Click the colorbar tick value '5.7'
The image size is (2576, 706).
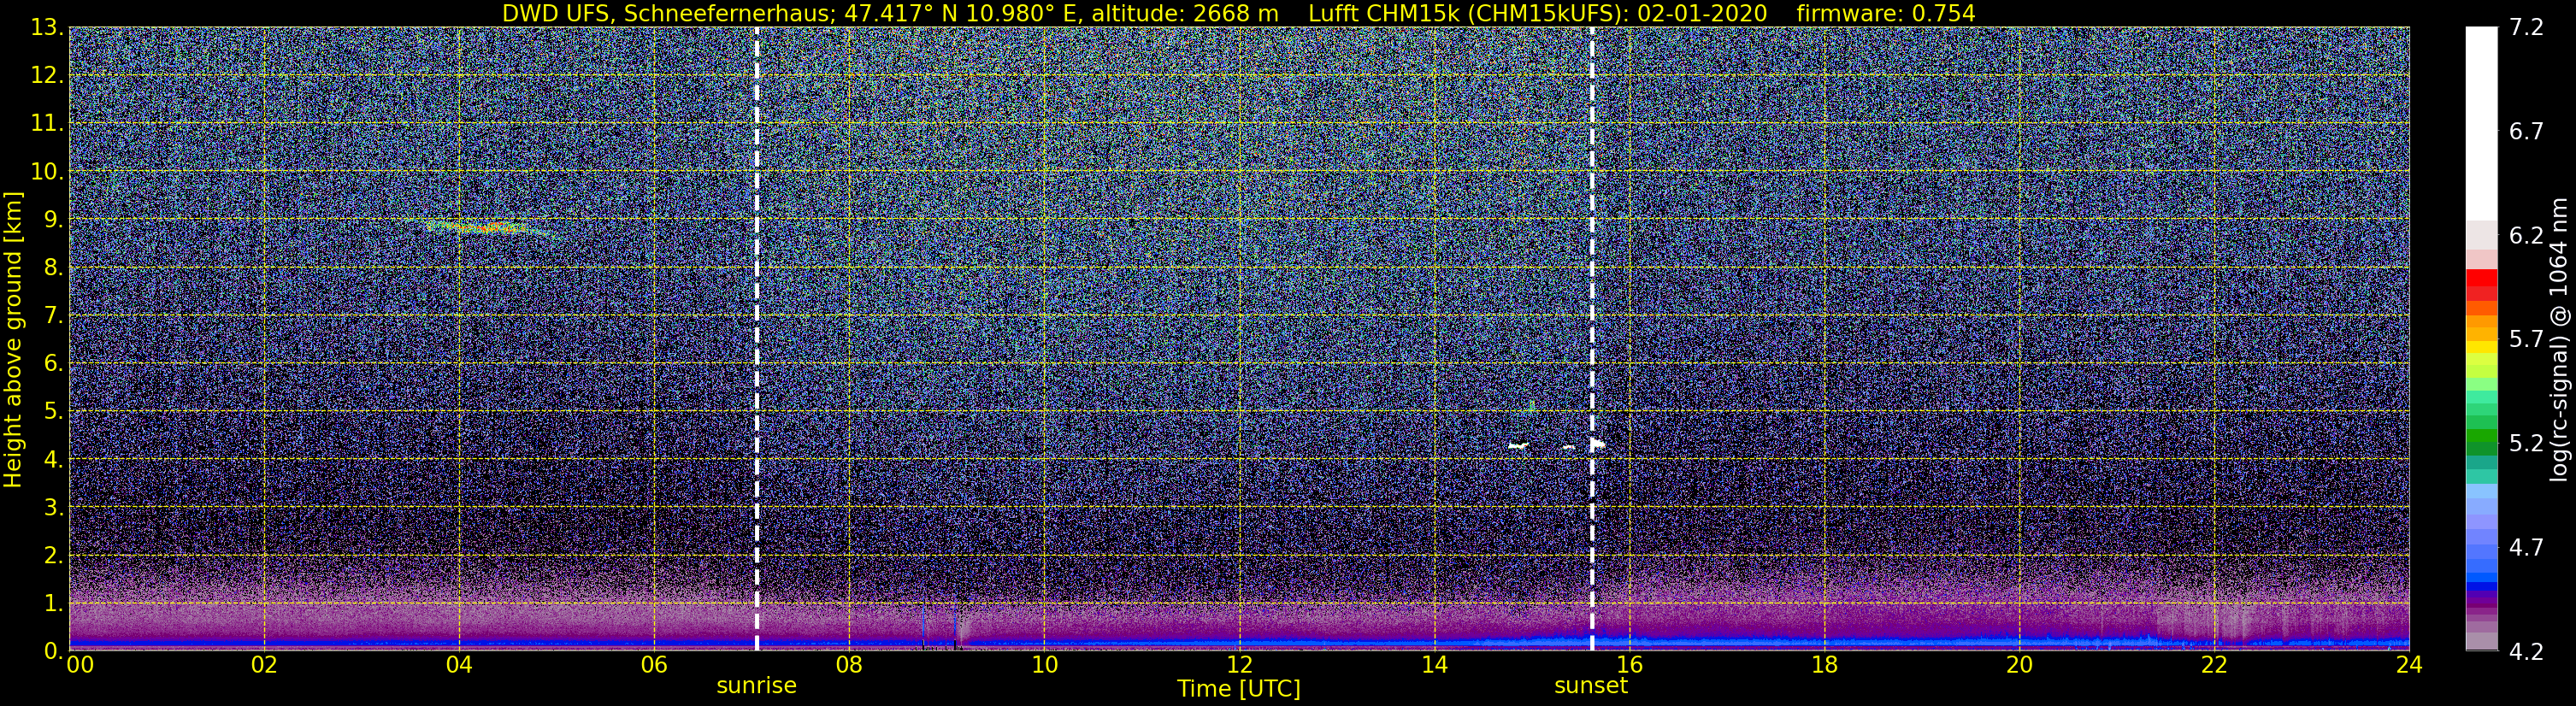[x=2526, y=340]
